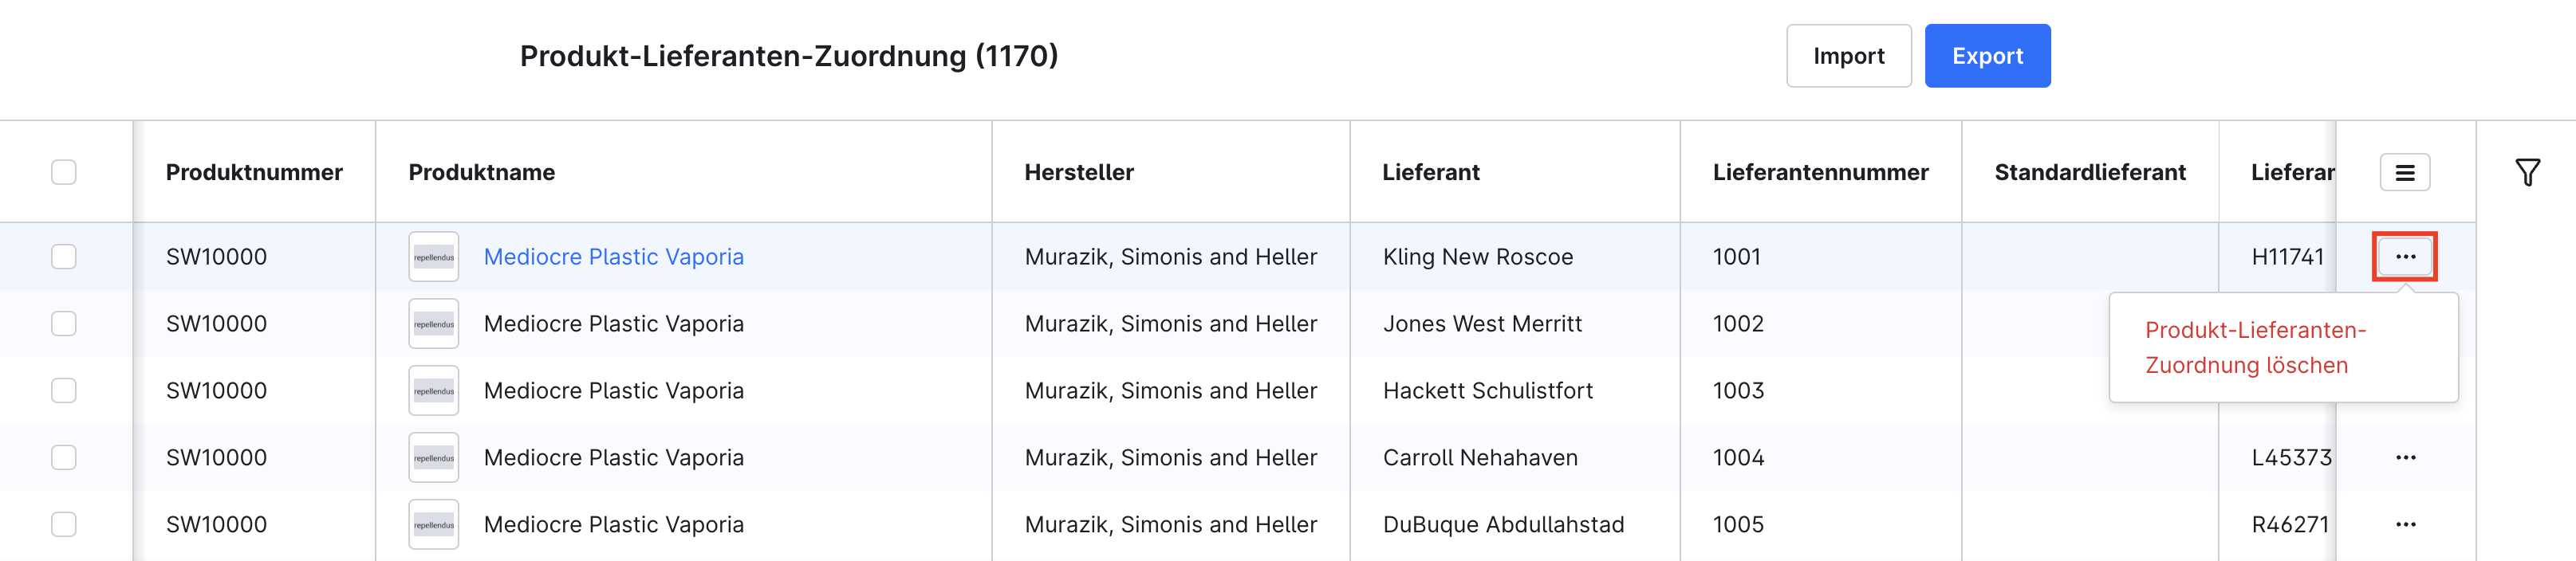The height and width of the screenshot is (561, 2576).
Task: Click product thumbnail in Hackett Schulistfort row
Action: [433, 391]
